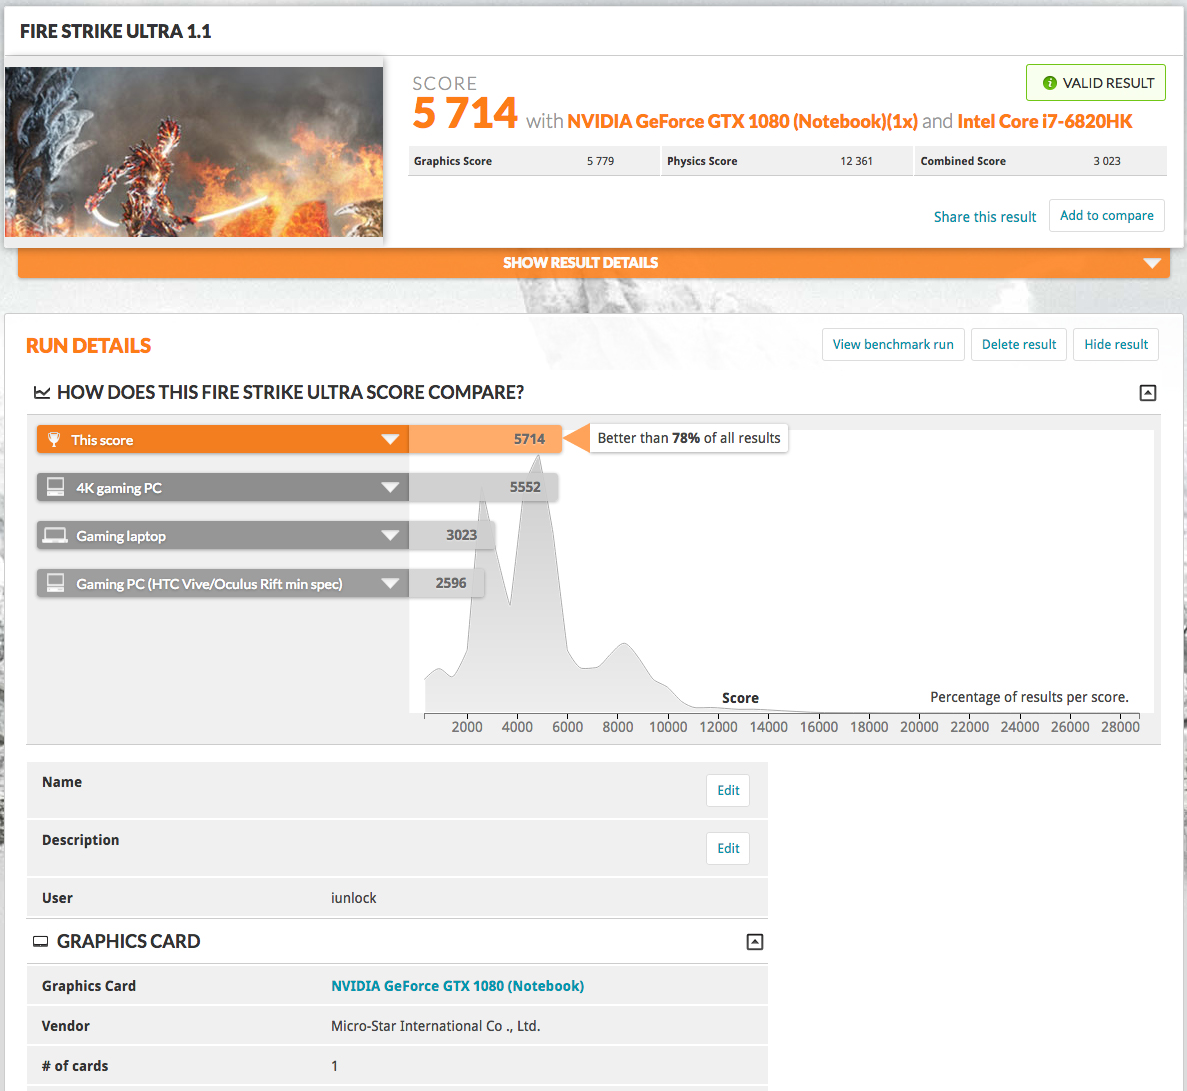Click the card icon beside Graphics Card heading
1187x1091 pixels.
pos(40,941)
